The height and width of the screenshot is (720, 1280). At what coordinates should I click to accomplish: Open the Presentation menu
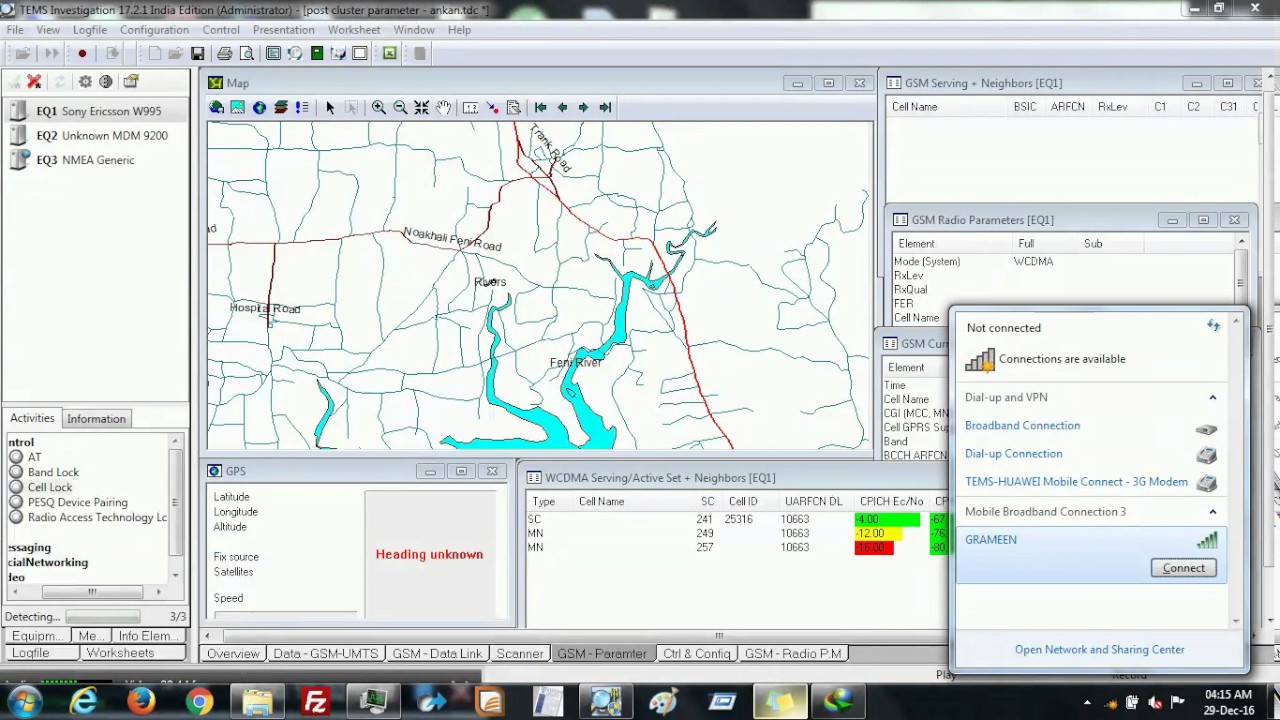tap(283, 30)
